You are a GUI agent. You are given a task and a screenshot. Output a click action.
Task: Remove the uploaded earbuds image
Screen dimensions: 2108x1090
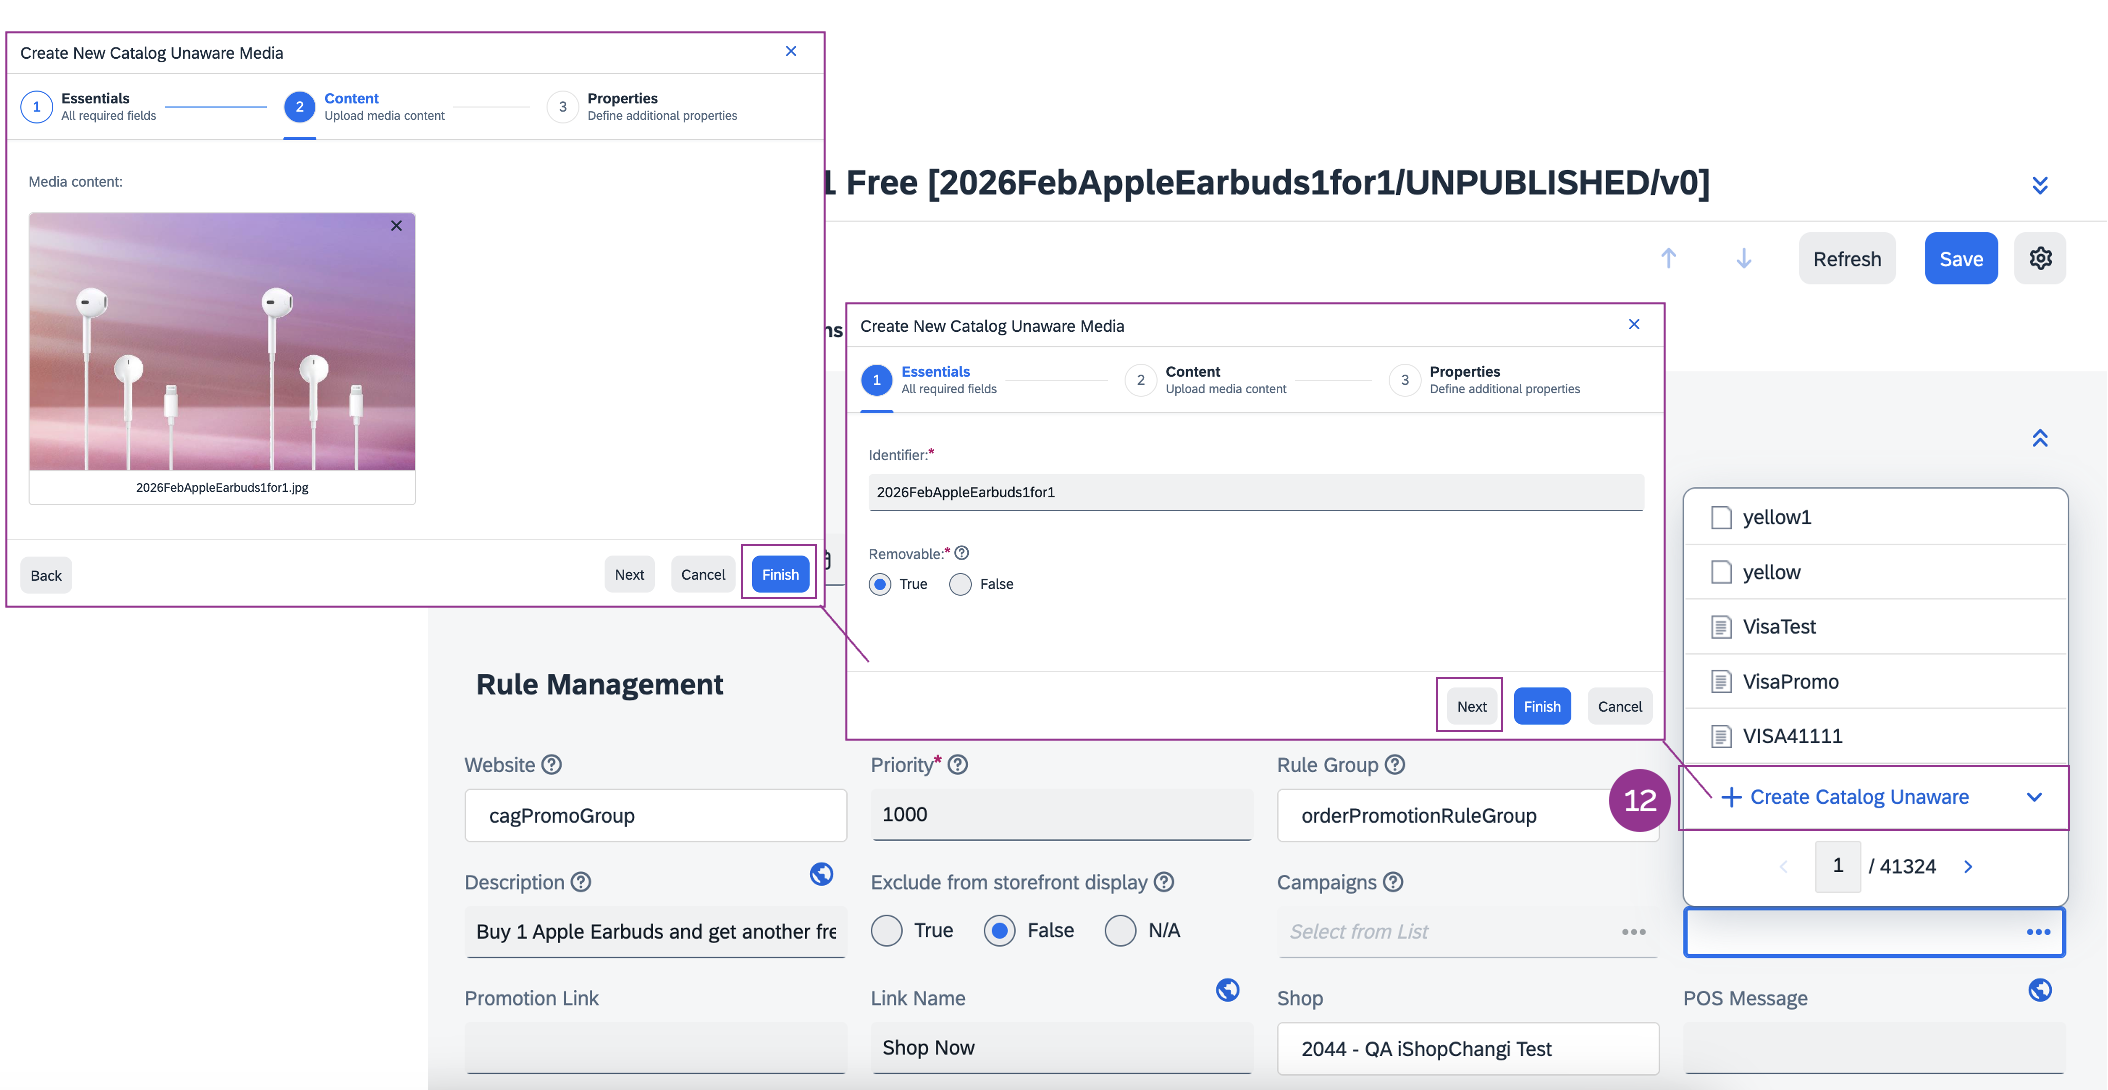(x=396, y=226)
